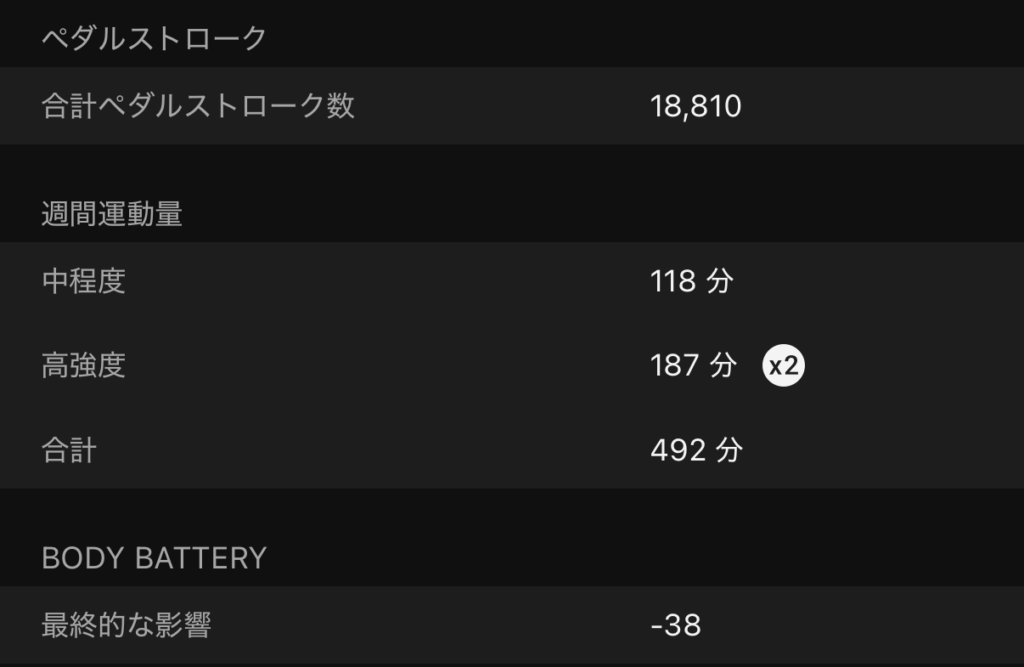The height and width of the screenshot is (667, 1024).
Task: Click the ペダルストローク section header
Action: coord(154,39)
